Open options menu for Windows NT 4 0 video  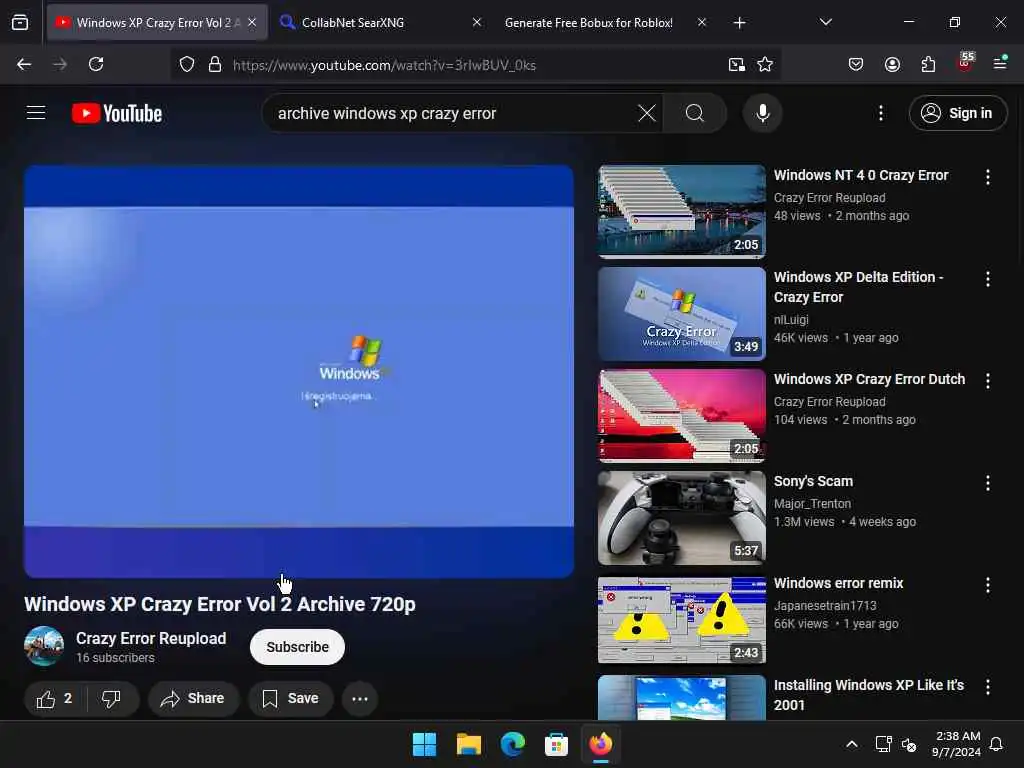(987, 176)
